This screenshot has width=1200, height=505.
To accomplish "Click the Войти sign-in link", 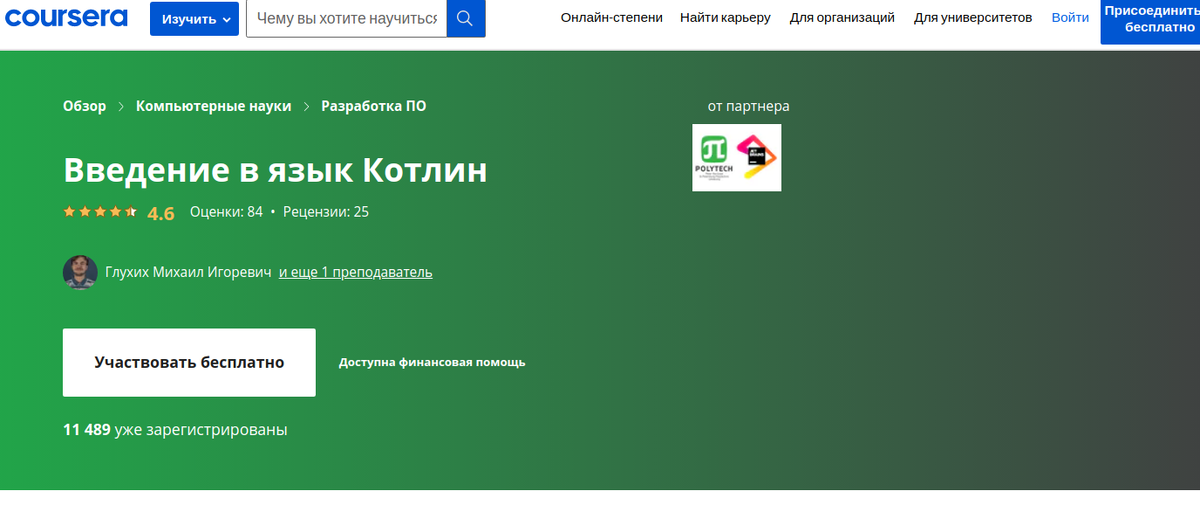I will point(1070,18).
